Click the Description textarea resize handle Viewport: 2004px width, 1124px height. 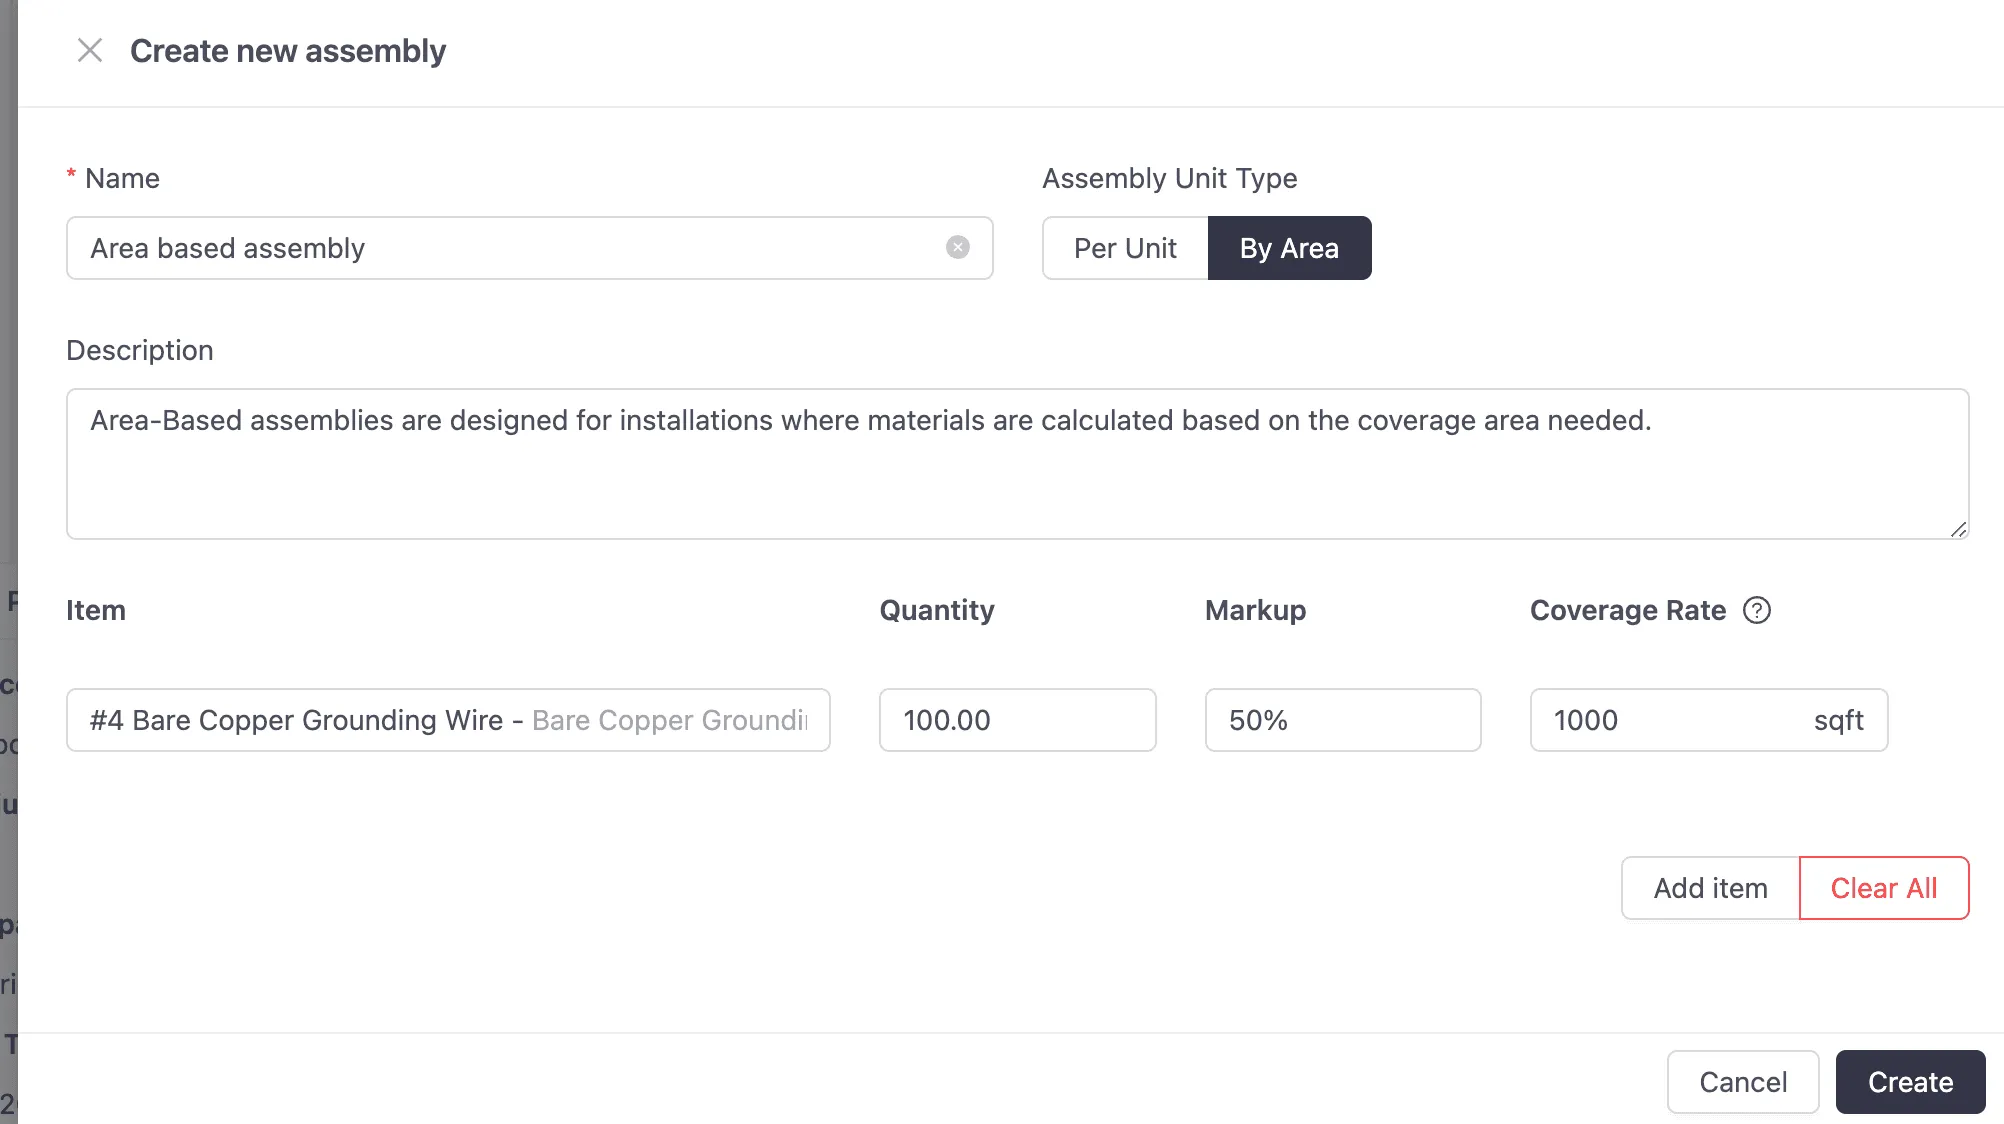(x=1958, y=529)
